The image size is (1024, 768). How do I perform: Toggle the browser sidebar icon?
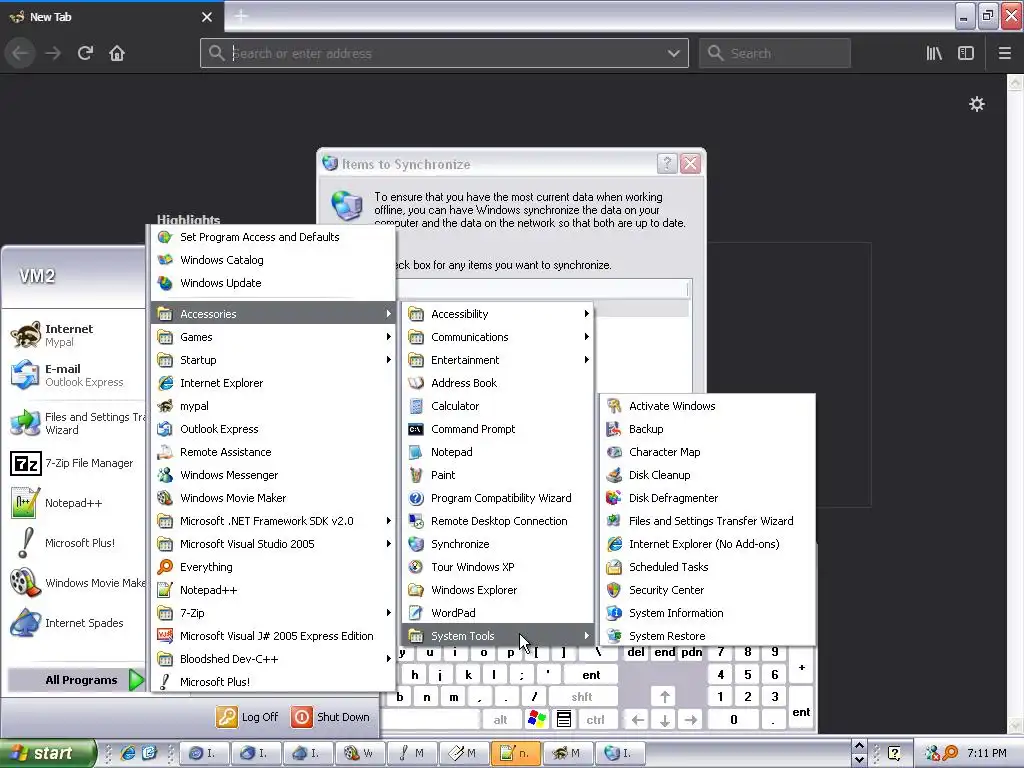[x=966, y=54]
